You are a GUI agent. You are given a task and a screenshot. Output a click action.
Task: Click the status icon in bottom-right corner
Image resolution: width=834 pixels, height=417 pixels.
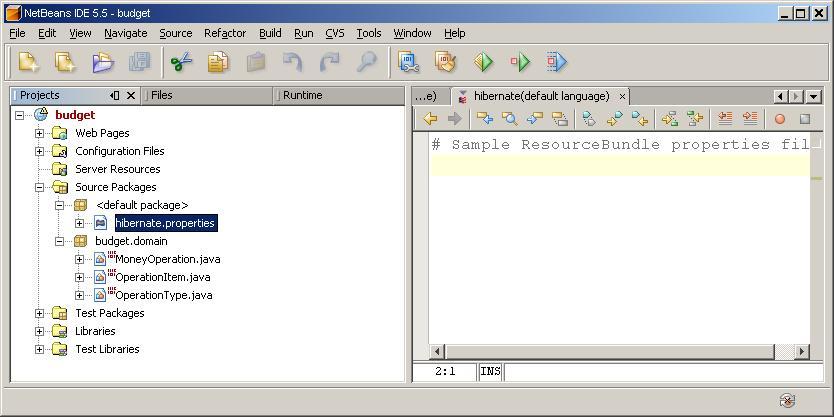click(787, 401)
